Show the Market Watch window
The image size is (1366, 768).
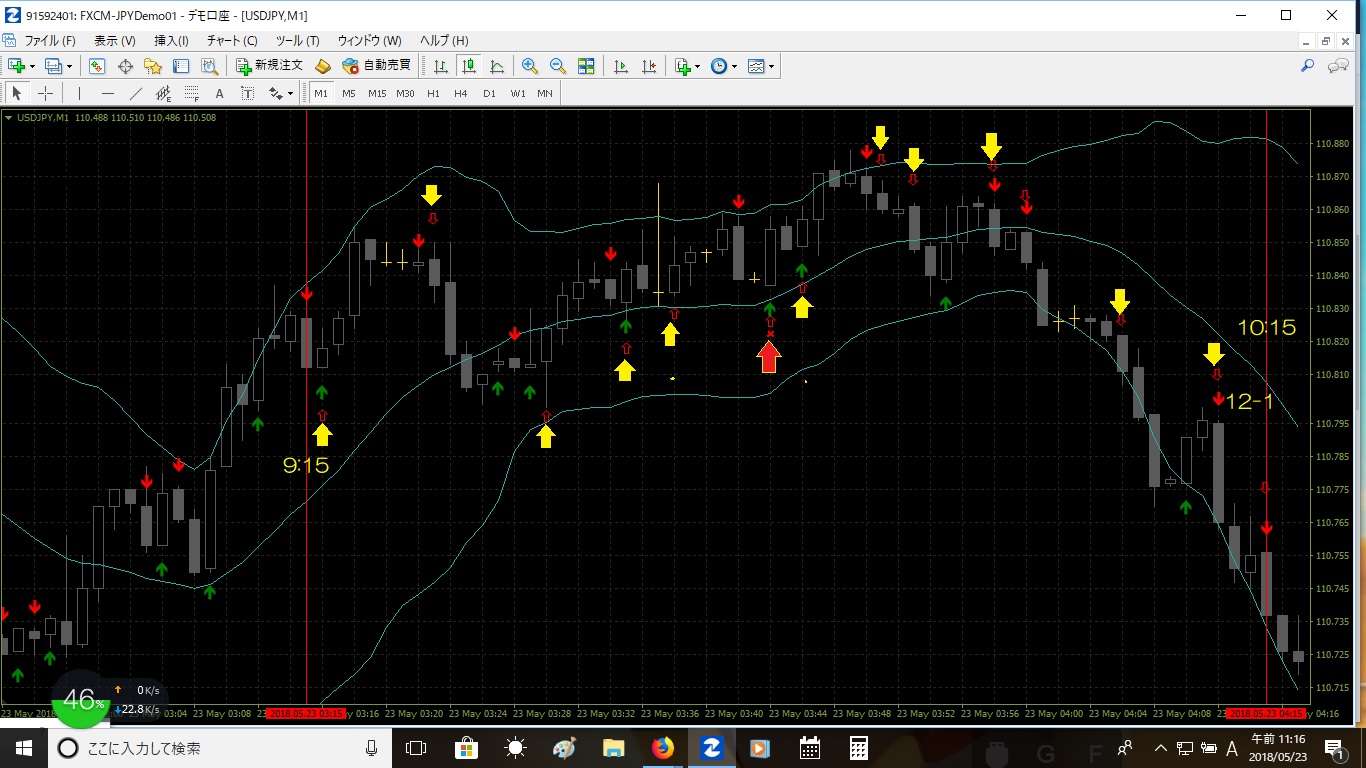coord(97,66)
